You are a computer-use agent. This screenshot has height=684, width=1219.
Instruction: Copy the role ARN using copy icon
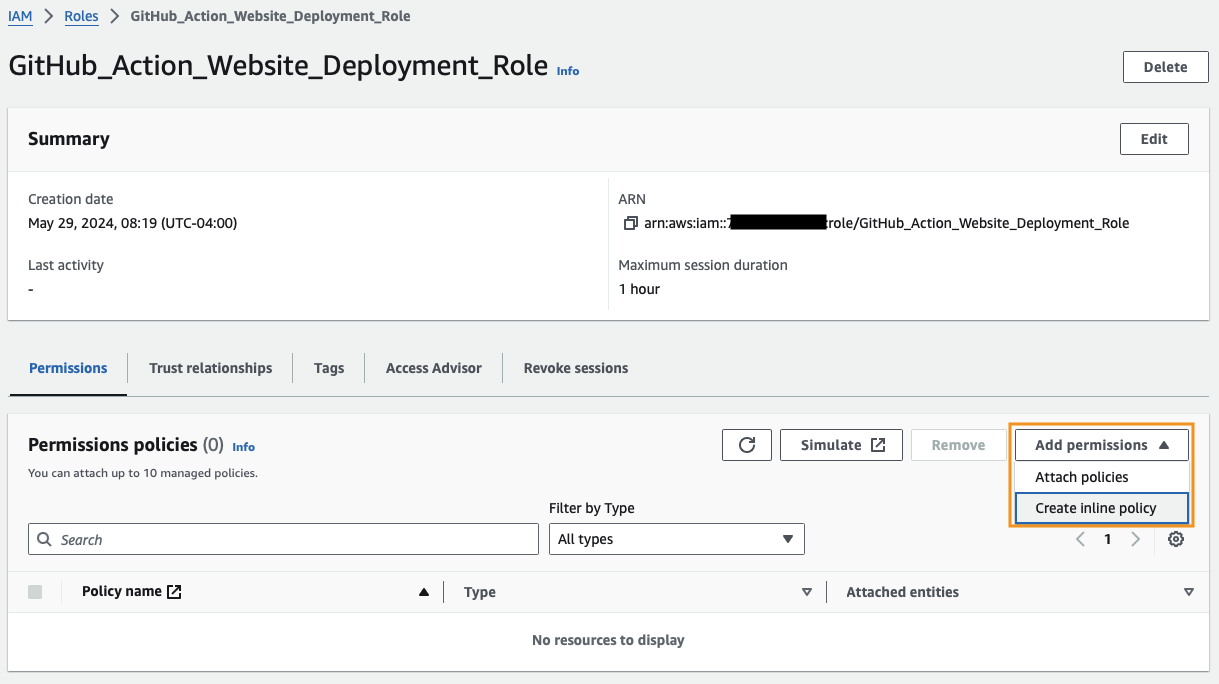coord(630,224)
